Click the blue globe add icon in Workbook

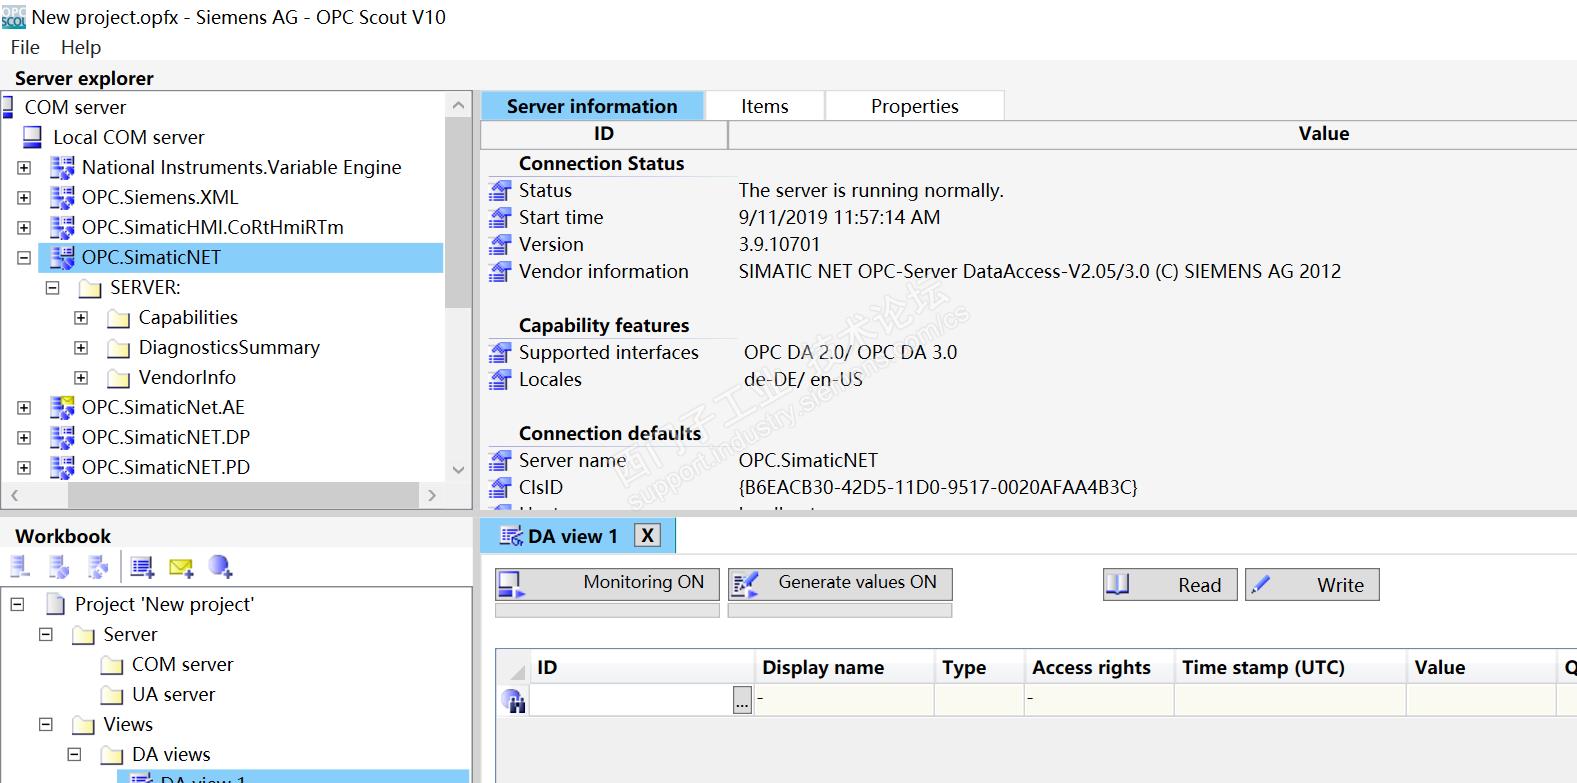coord(220,568)
